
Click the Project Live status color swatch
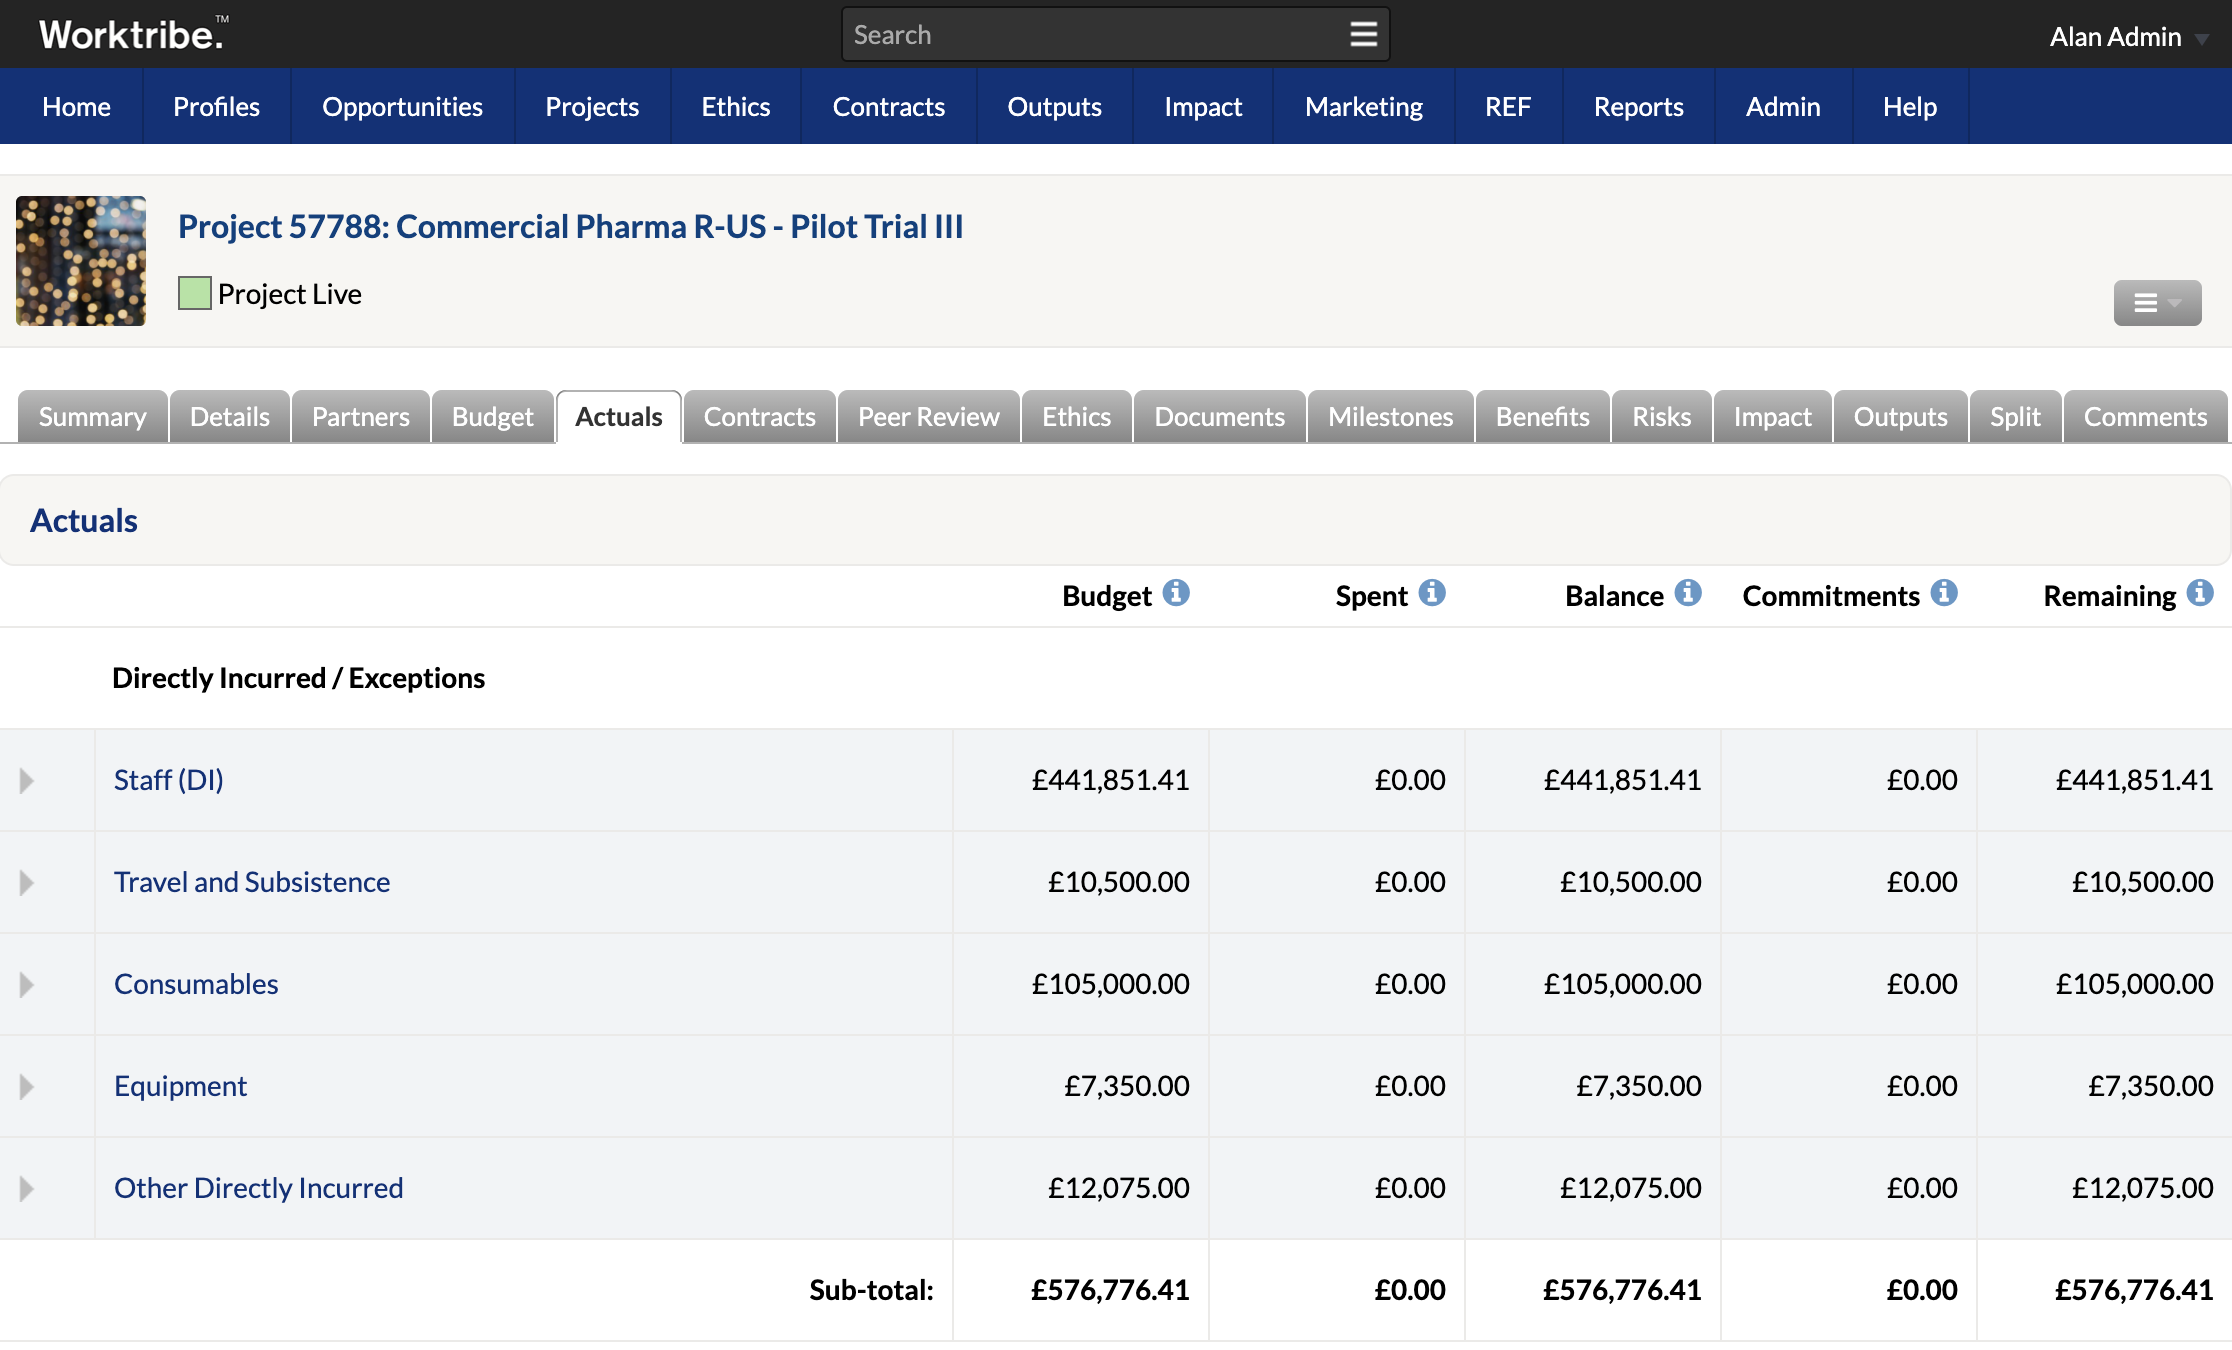pos(195,293)
